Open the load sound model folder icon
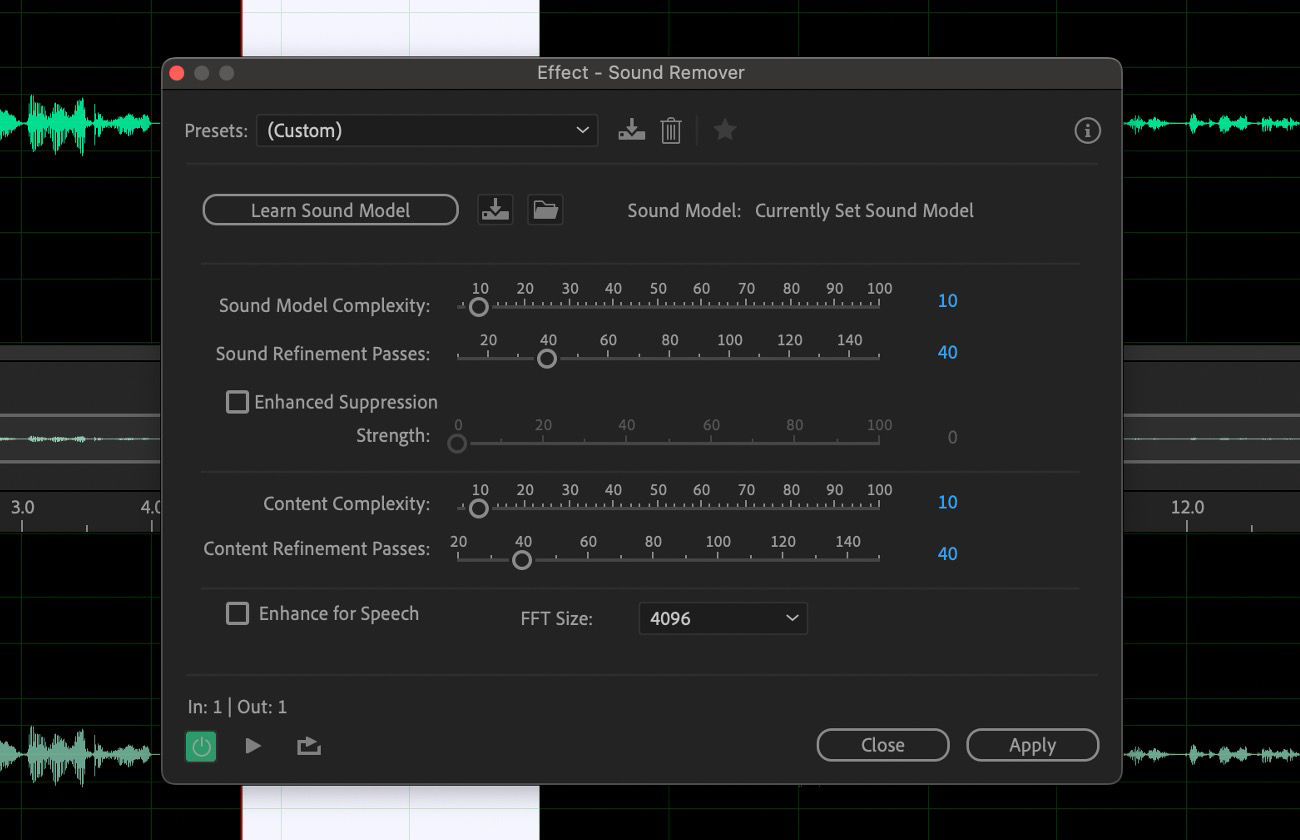This screenshot has width=1300, height=840. 545,209
